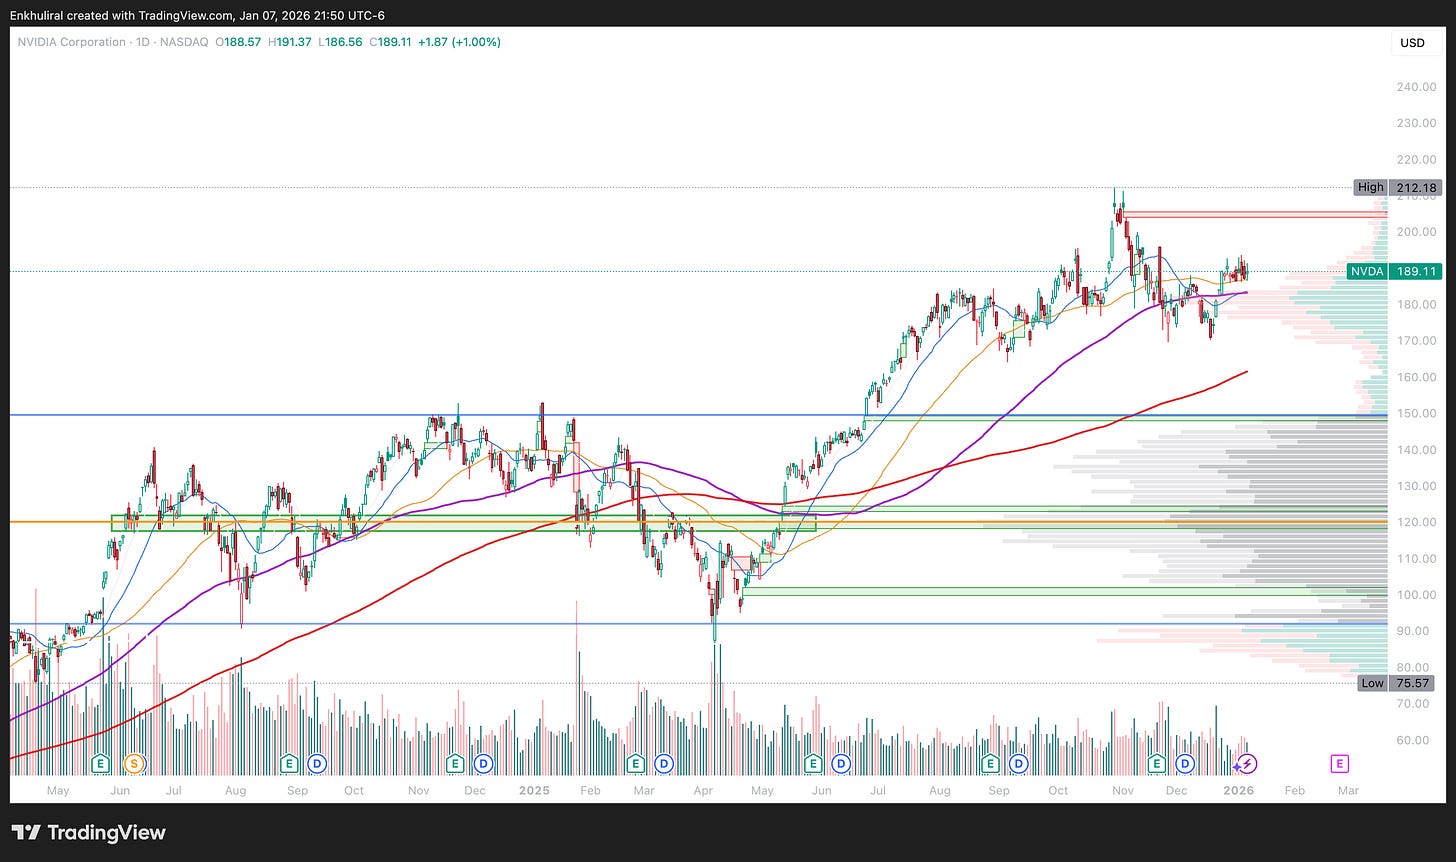Image resolution: width=1456 pixels, height=862 pixels.
Task: Select the red resistance zone near 205
Action: point(1255,213)
